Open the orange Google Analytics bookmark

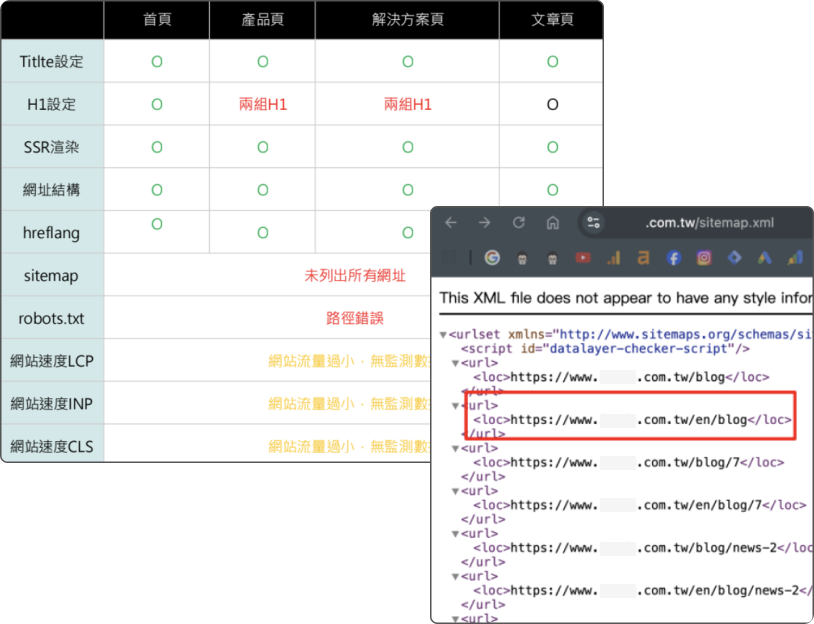tap(614, 257)
